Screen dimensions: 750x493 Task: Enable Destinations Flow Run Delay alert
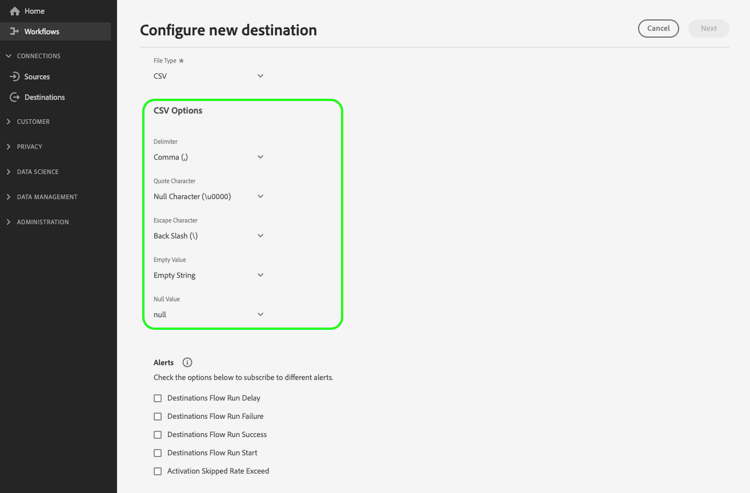tap(158, 398)
